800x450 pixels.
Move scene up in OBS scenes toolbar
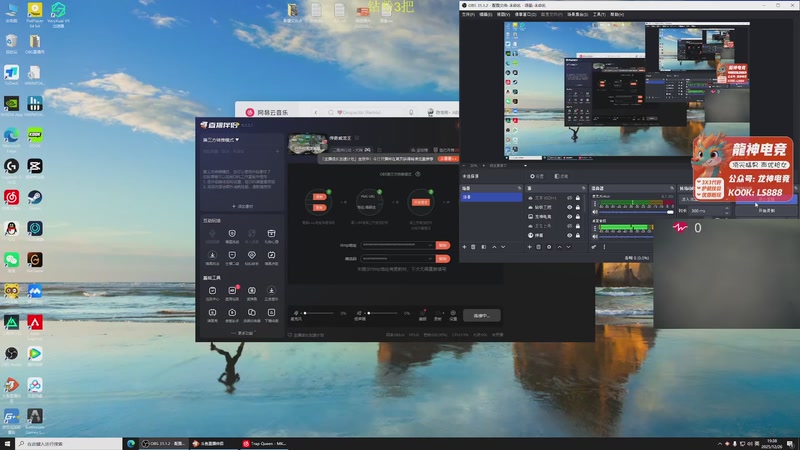click(x=494, y=247)
